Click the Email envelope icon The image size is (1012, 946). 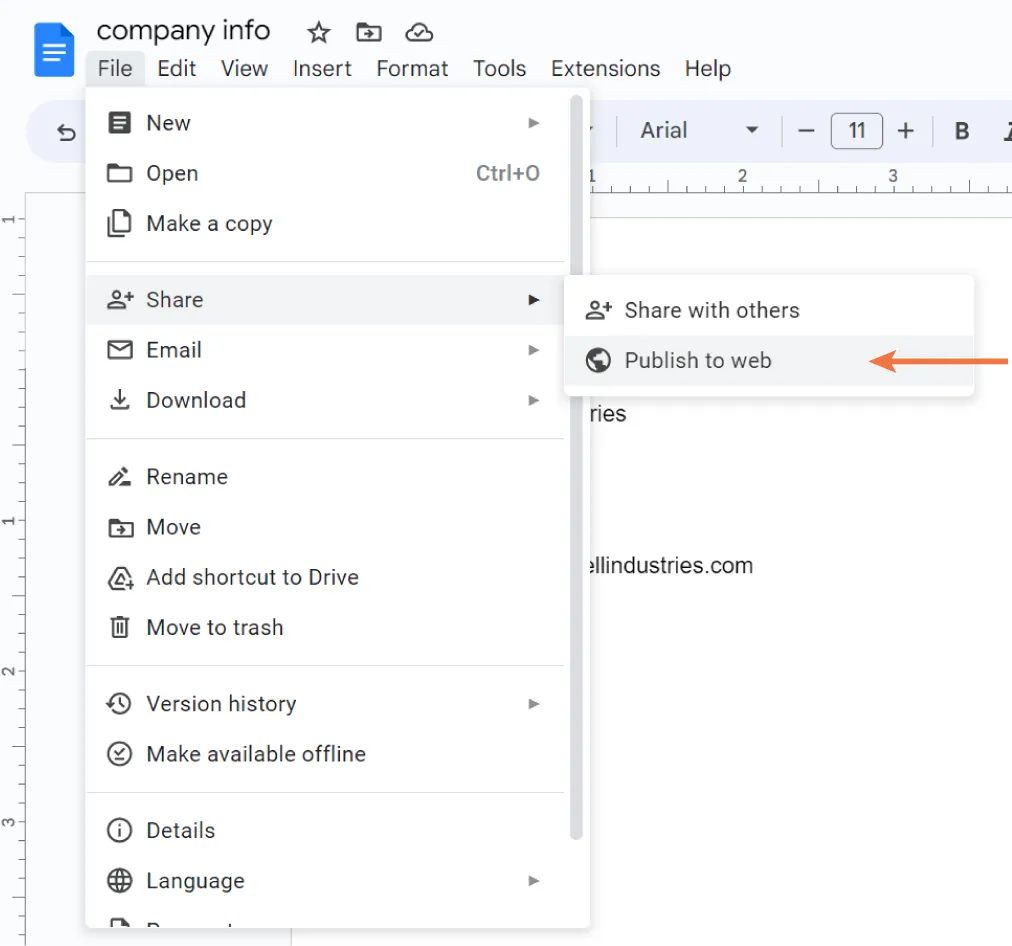coord(119,349)
